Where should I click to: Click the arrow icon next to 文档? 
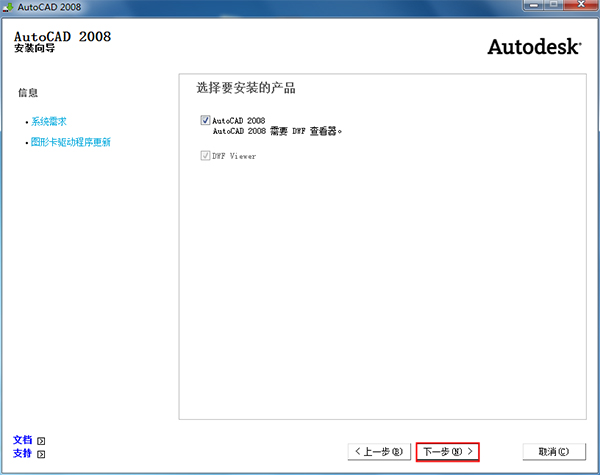click(42, 440)
